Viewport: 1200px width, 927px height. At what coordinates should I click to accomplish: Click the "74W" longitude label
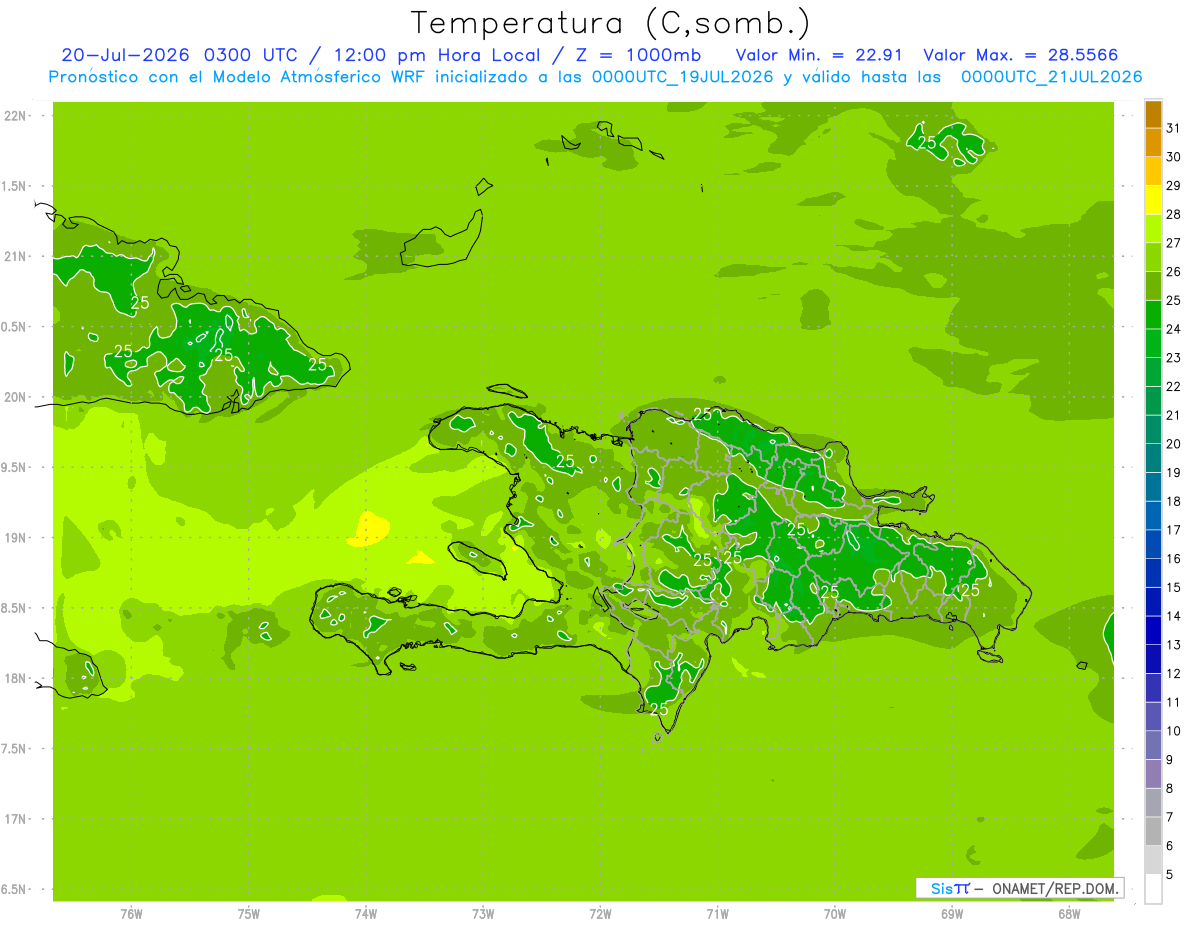[366, 914]
